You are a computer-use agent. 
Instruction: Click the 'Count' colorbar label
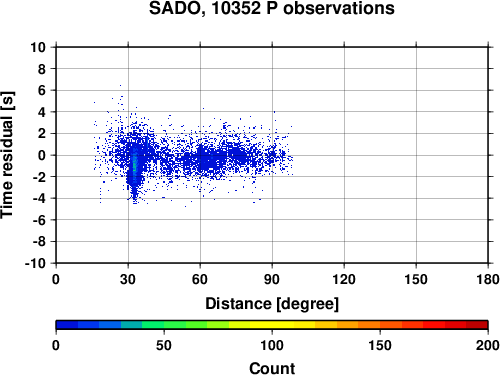pos(272,368)
